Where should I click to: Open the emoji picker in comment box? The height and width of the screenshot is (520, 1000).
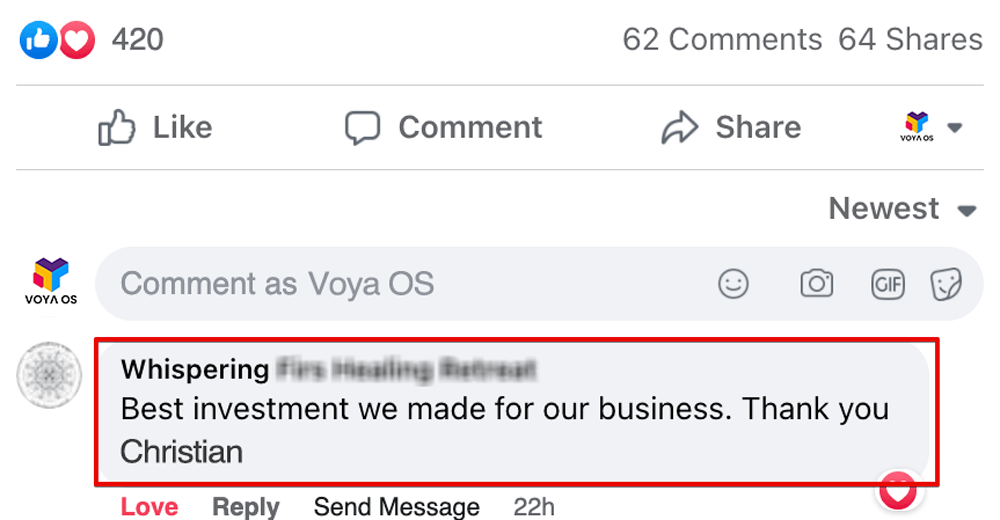tap(733, 284)
